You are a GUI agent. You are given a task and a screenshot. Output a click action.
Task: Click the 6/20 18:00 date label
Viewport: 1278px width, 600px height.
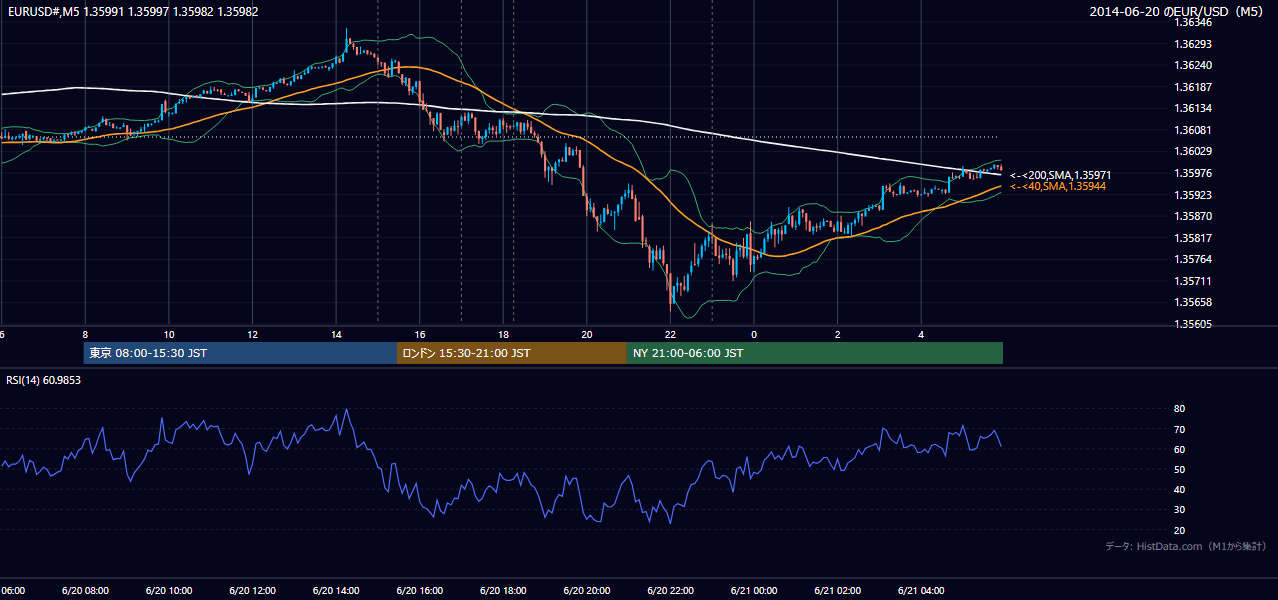click(503, 590)
